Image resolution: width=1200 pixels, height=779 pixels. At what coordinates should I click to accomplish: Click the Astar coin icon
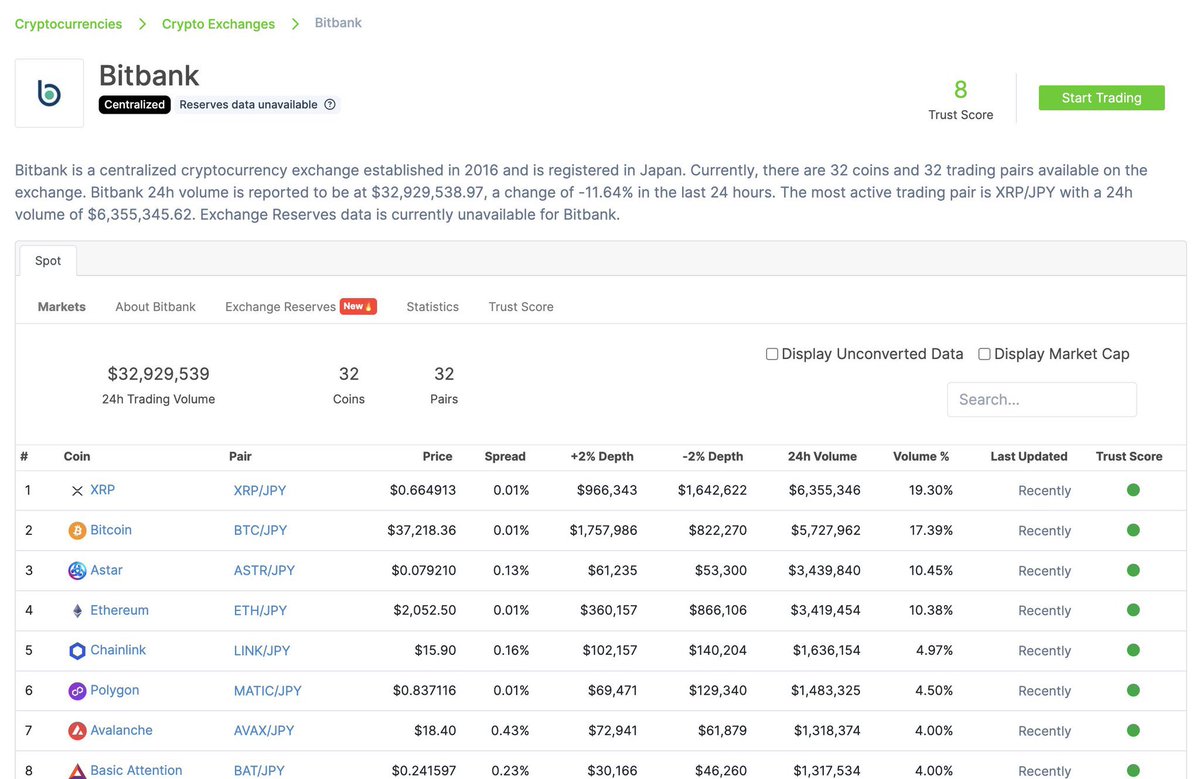tap(77, 571)
